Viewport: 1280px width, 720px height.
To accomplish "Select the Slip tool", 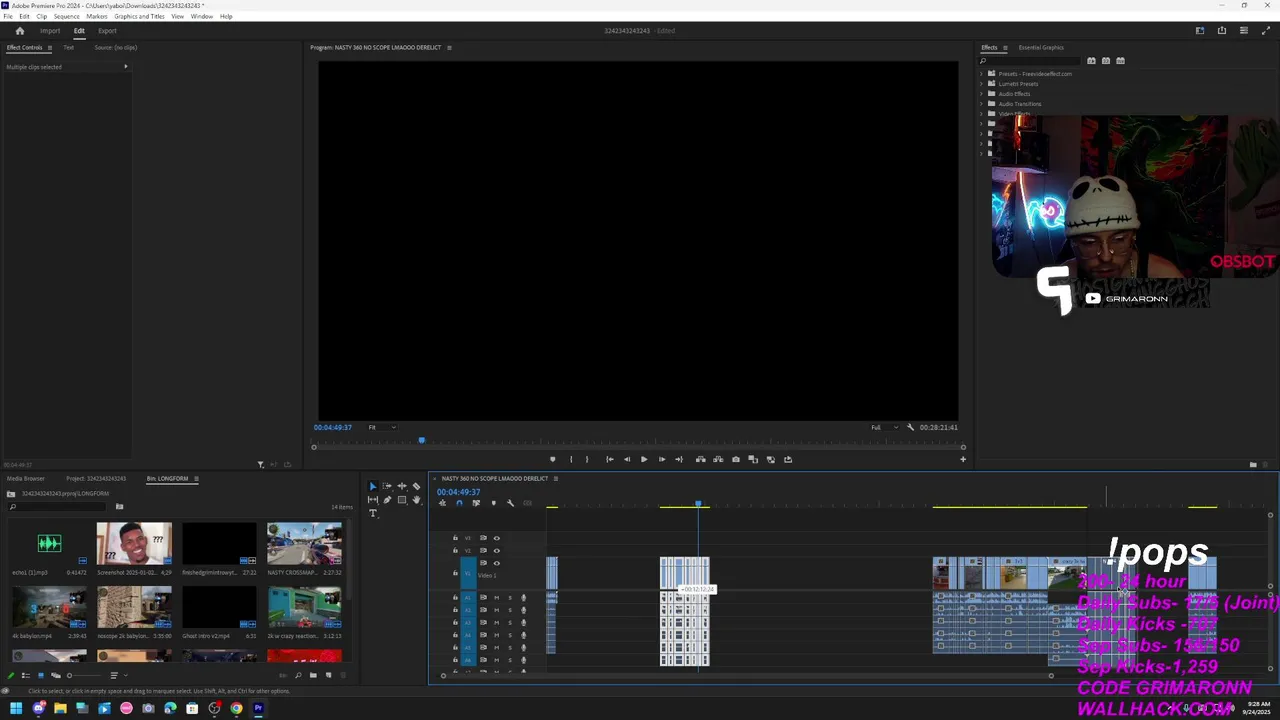I will pyautogui.click(x=373, y=500).
